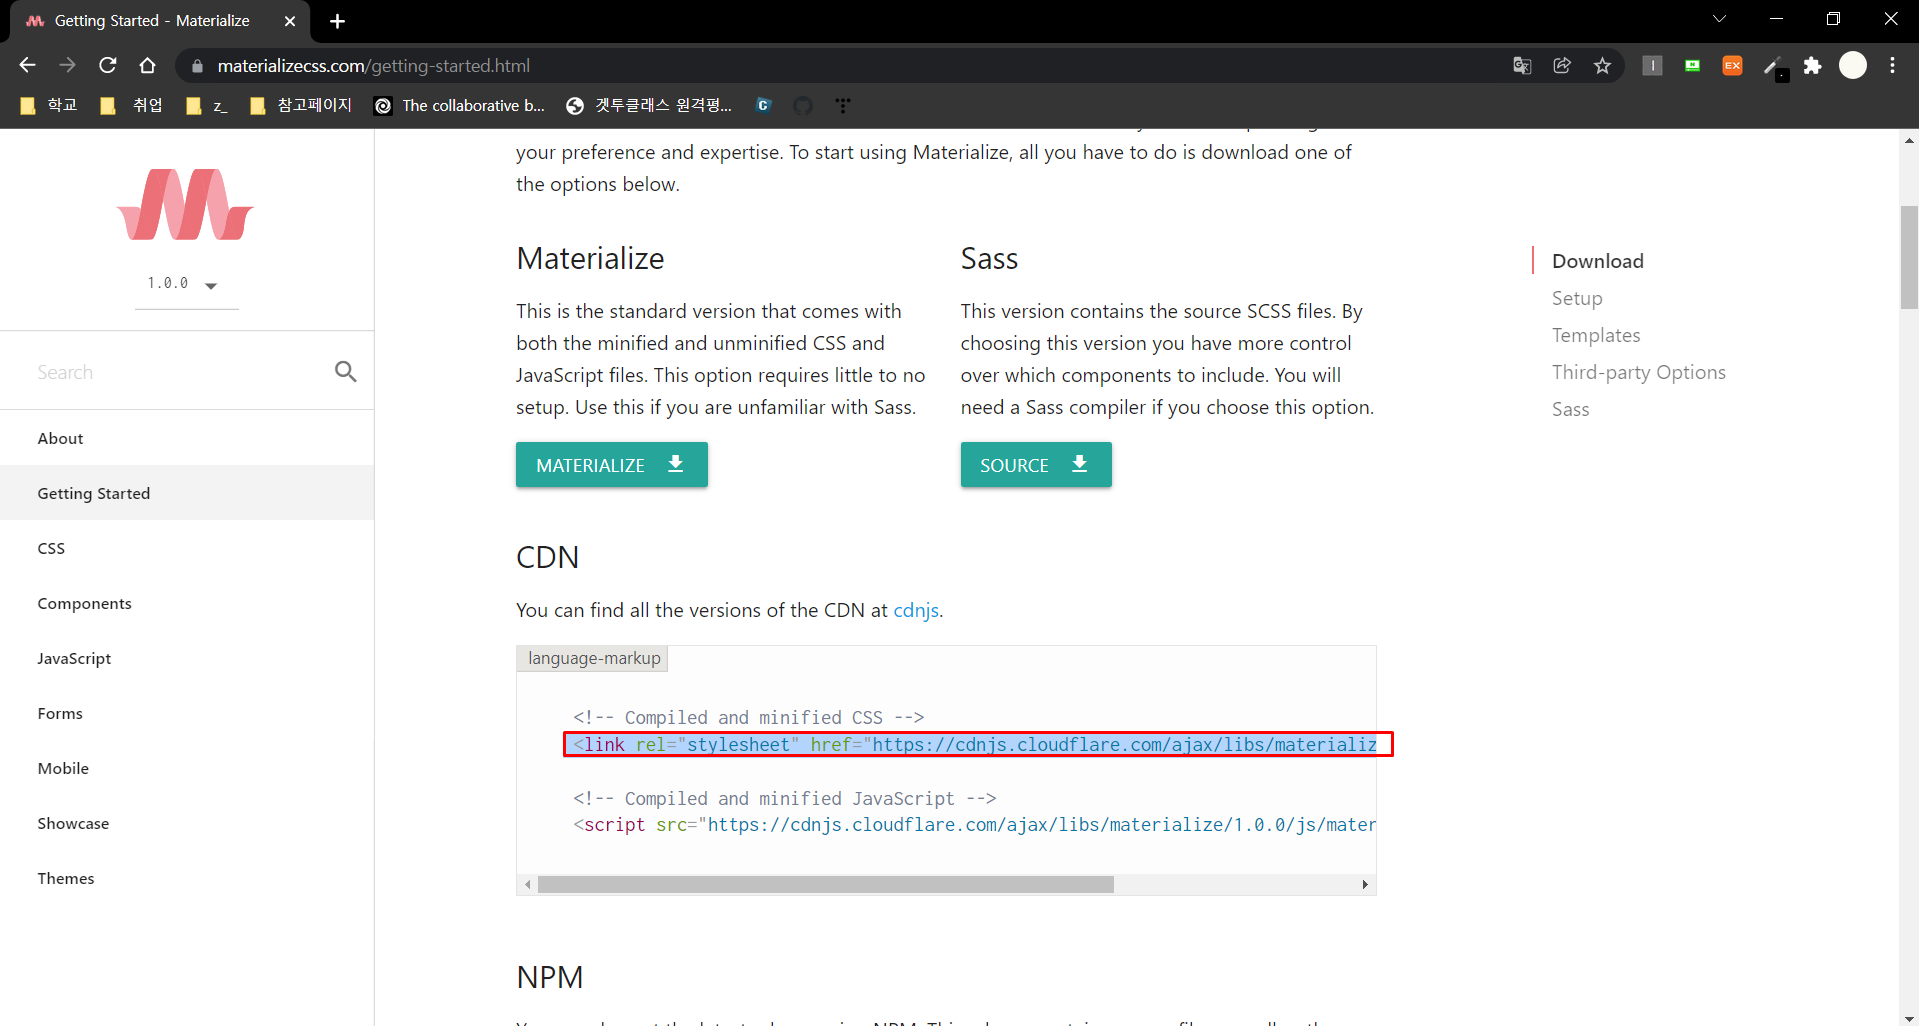Open the green screen extension icon

(1692, 66)
